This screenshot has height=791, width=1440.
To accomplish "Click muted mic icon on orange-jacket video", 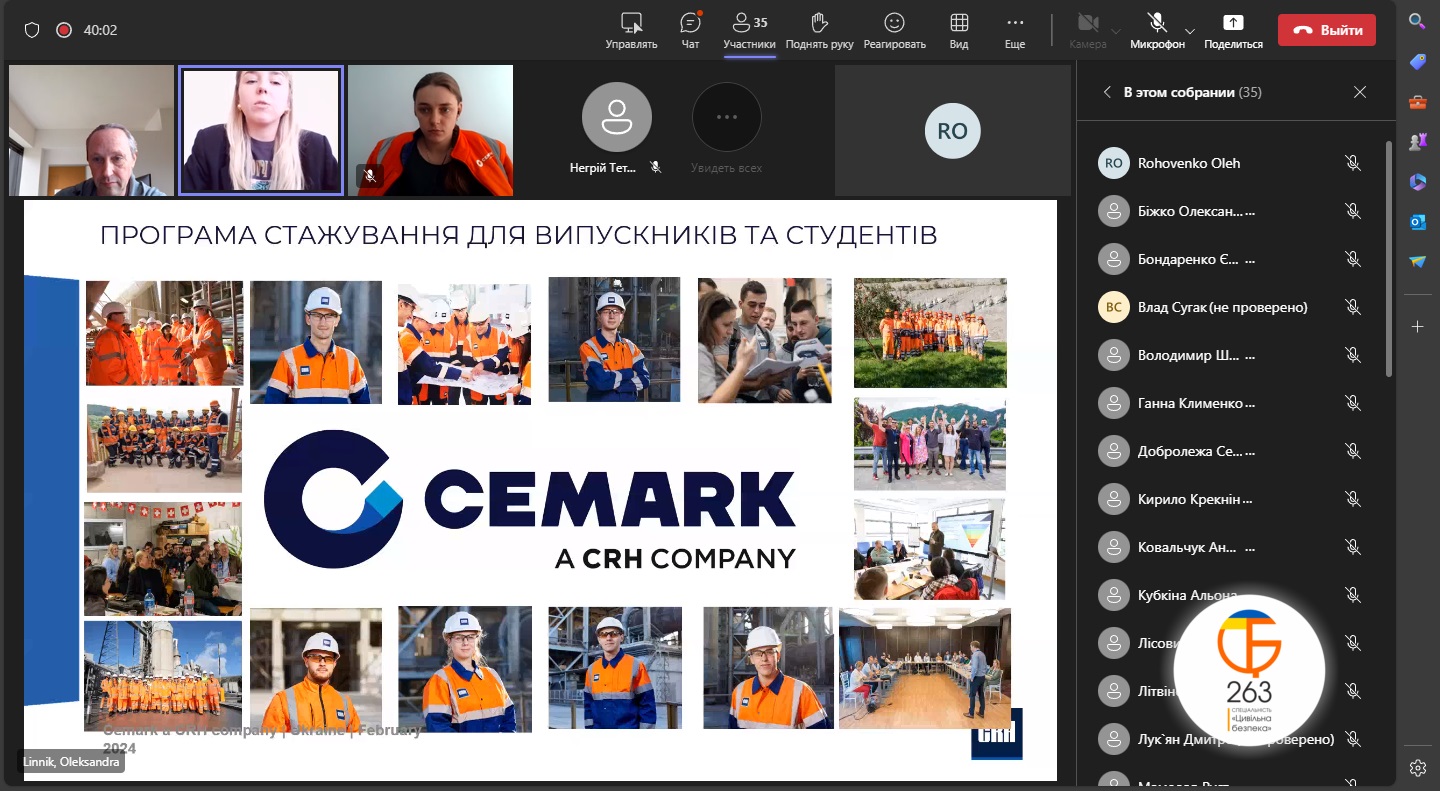I will [369, 175].
